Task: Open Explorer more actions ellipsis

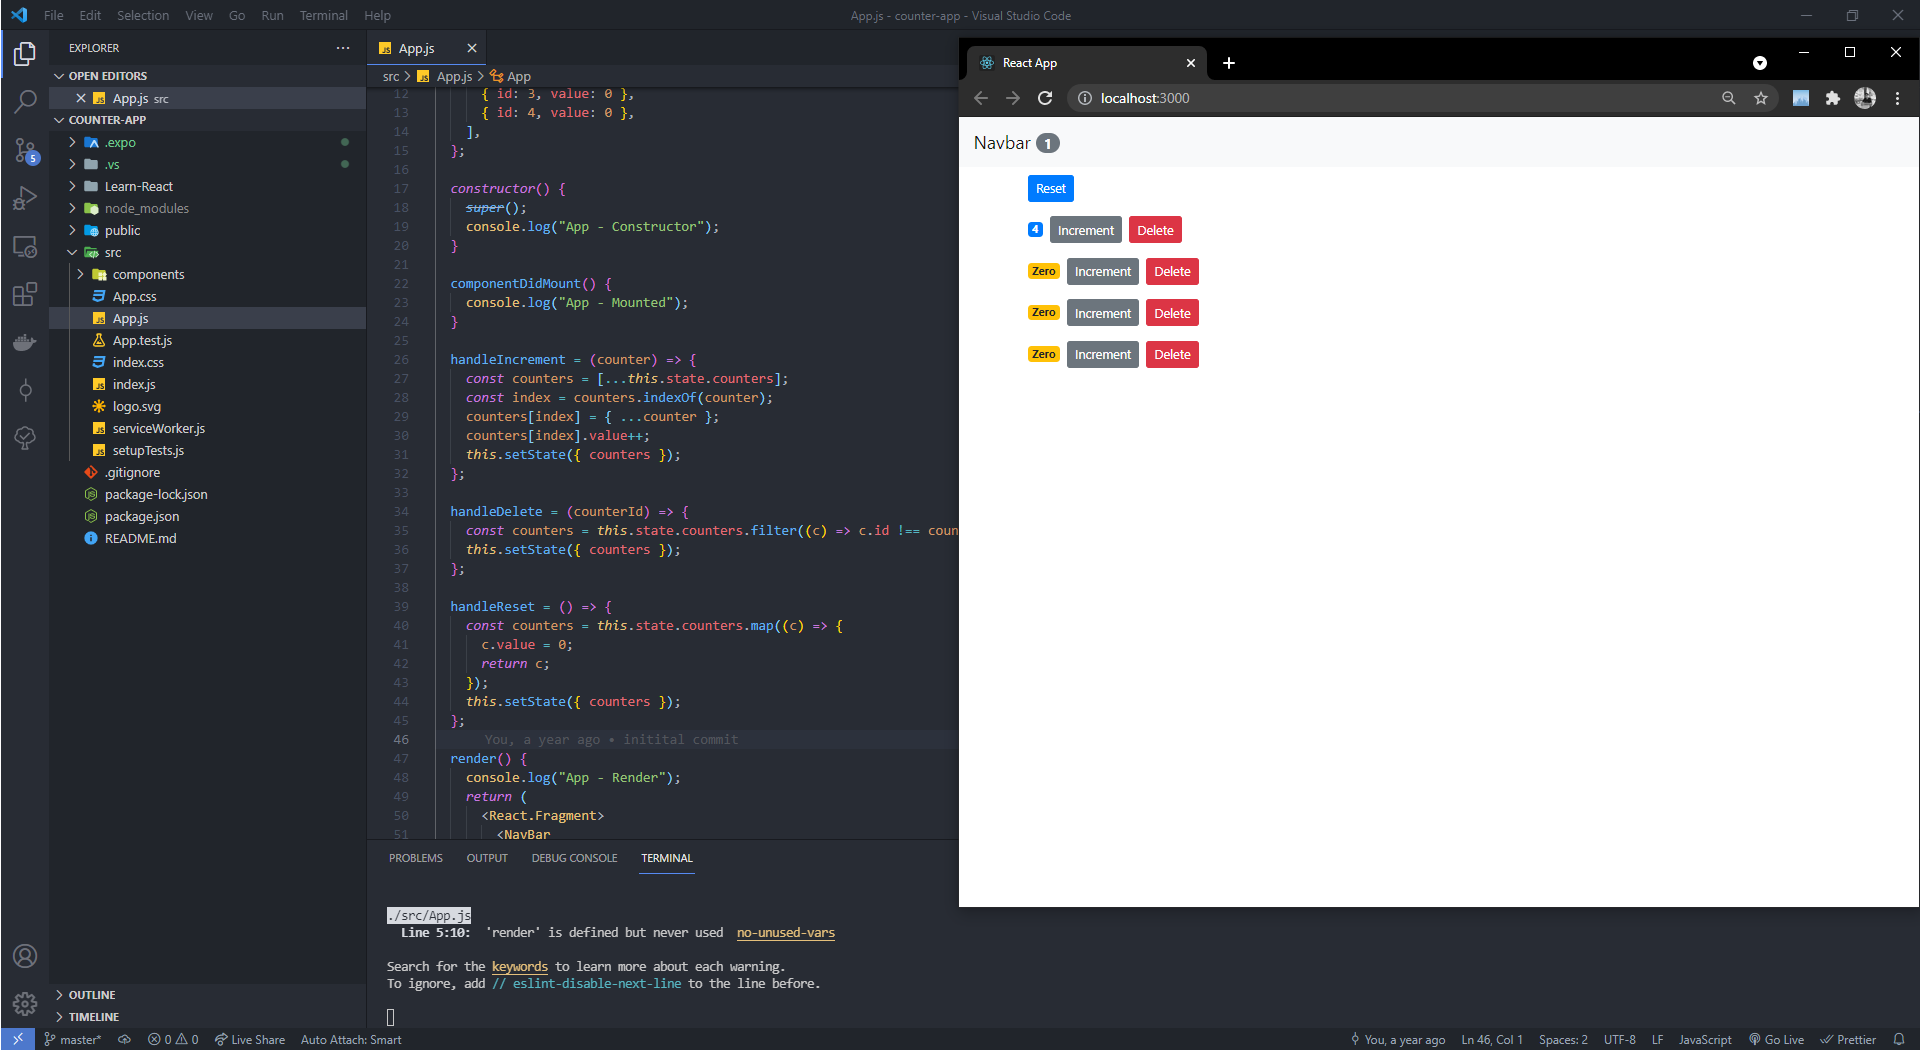Action: click(343, 48)
